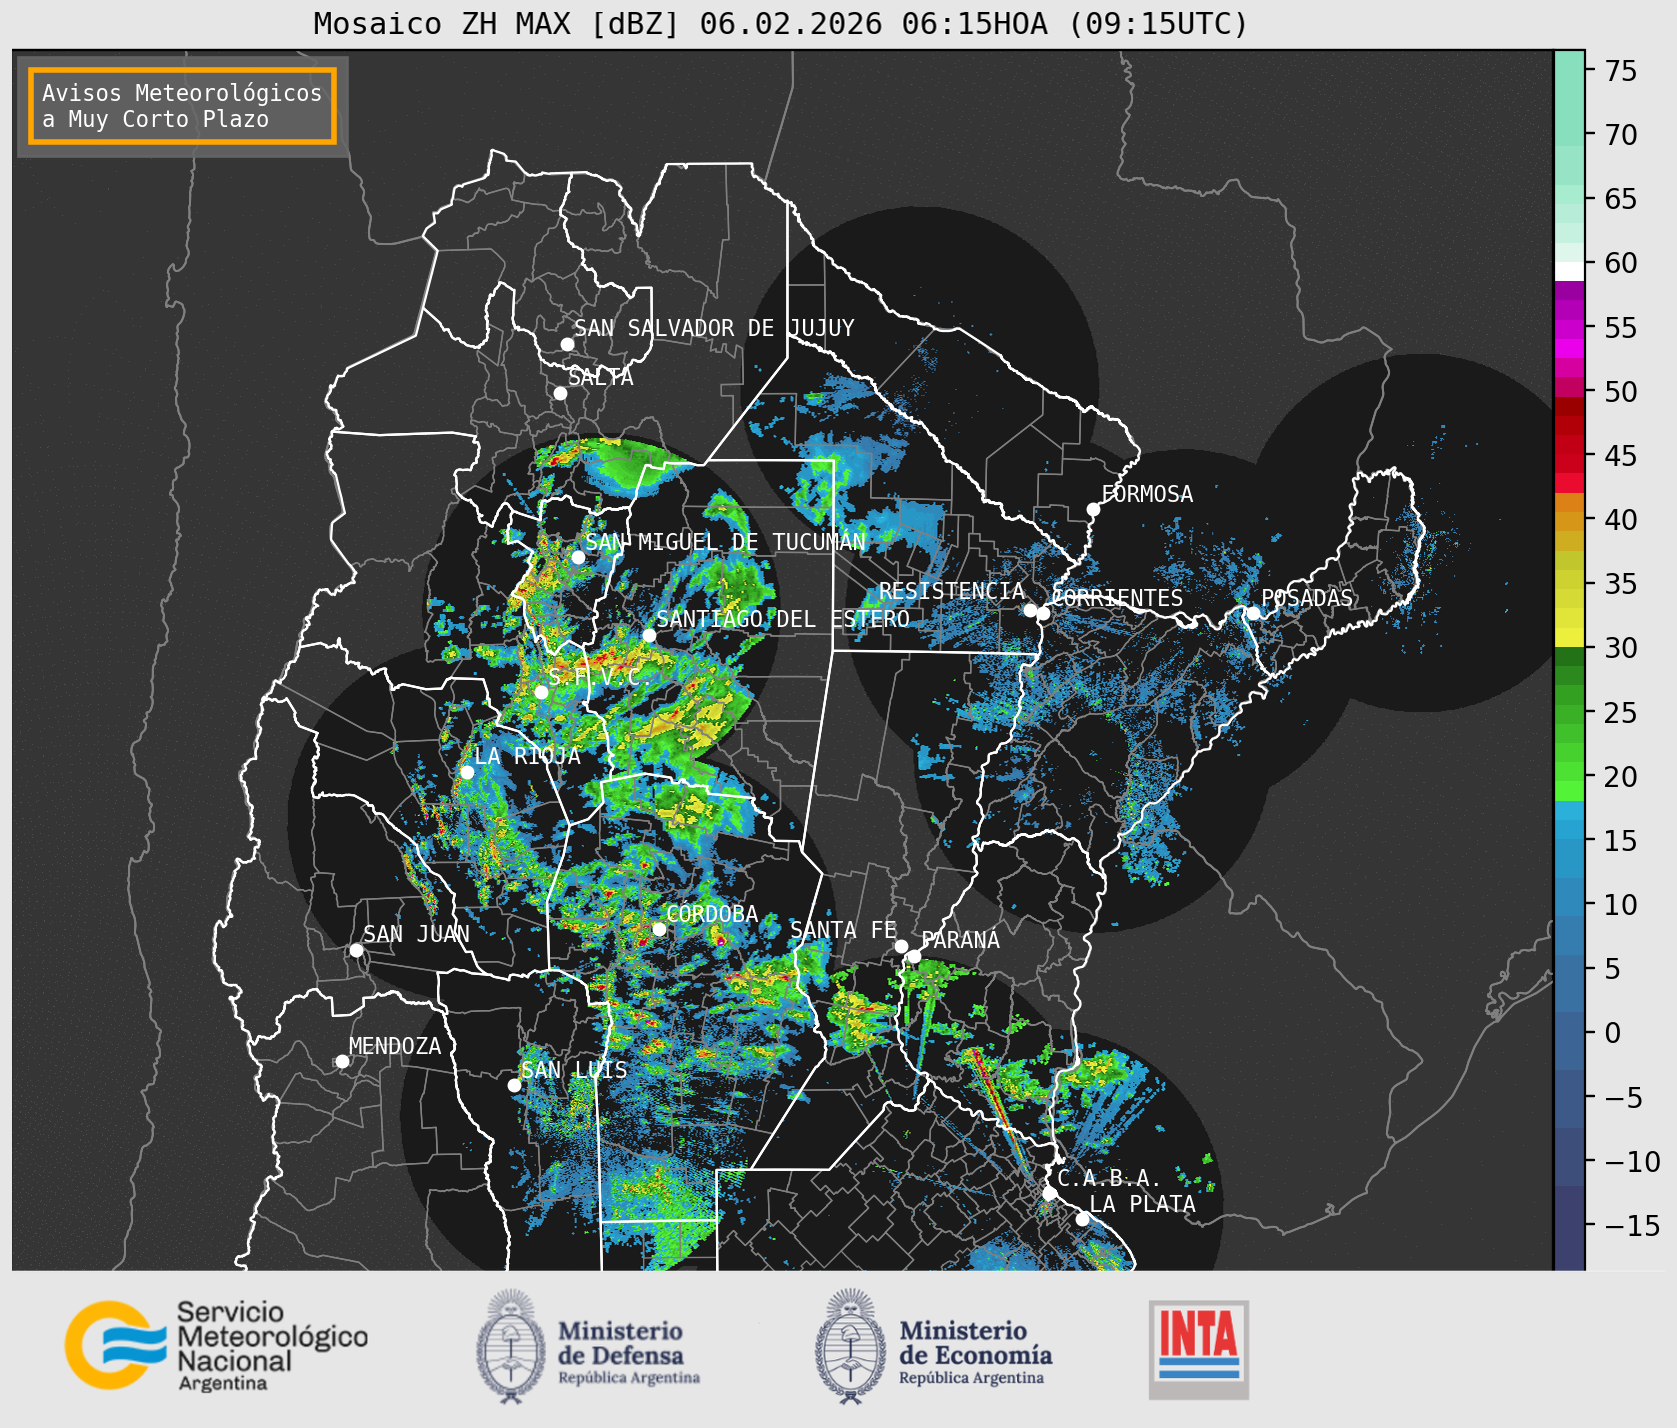This screenshot has width=1677, height=1428.
Task: Click the 'RESISTENCIA' city label
Action: (x=951, y=591)
